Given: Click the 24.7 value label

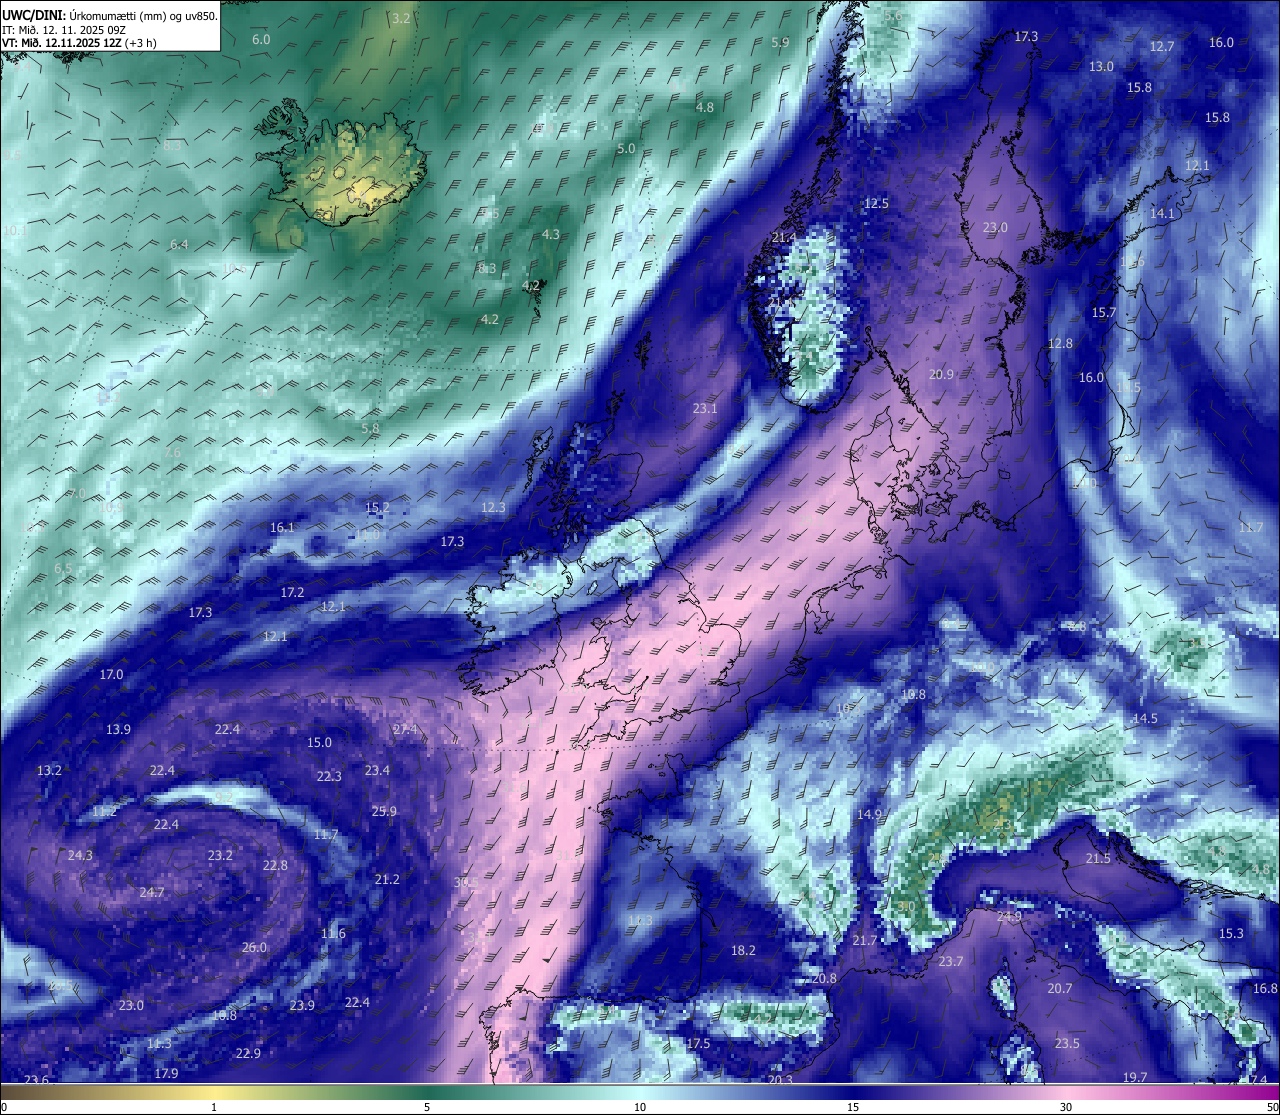Looking at the screenshot, I should click(x=152, y=892).
